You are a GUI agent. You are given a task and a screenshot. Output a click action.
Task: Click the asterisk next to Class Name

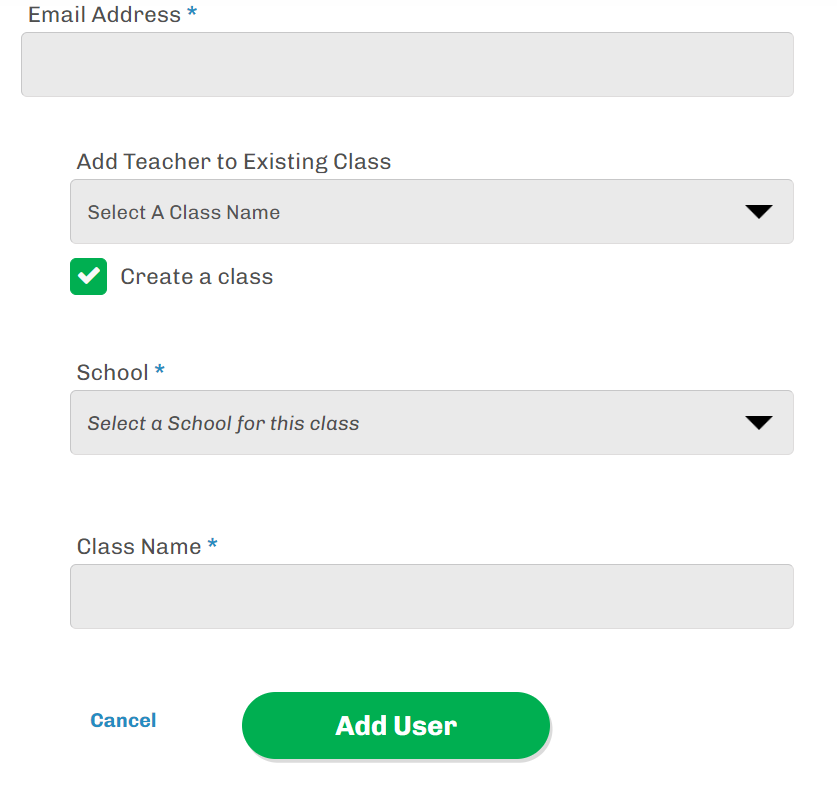click(212, 545)
